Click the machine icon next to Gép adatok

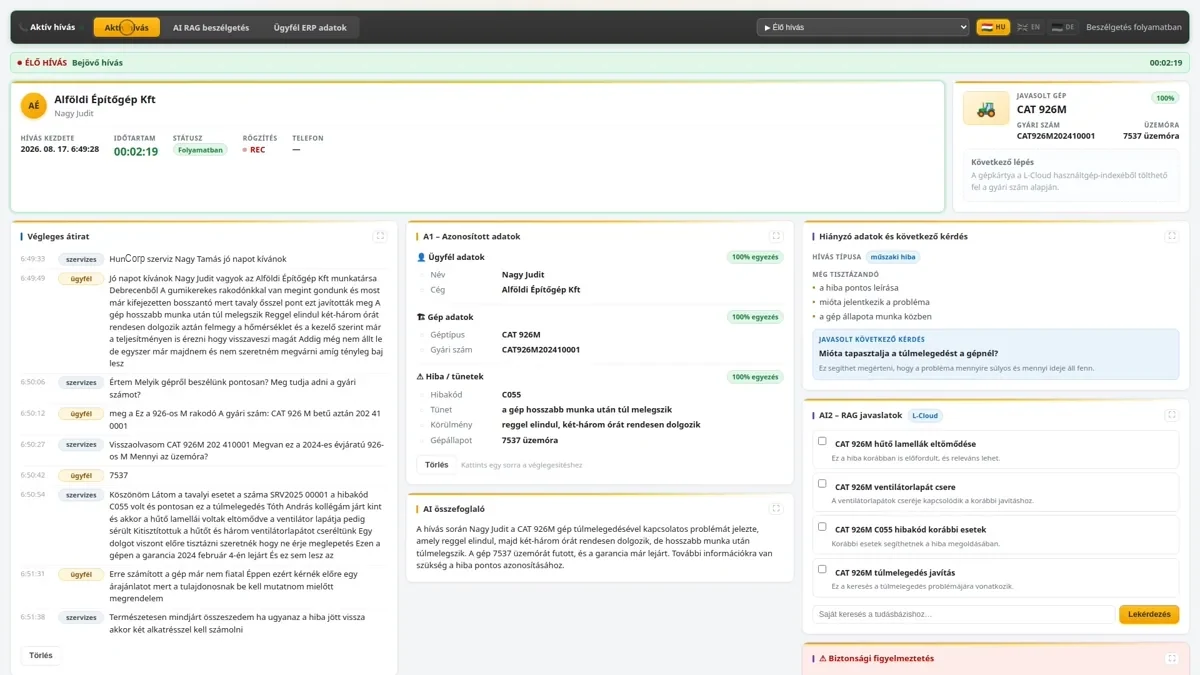421,317
